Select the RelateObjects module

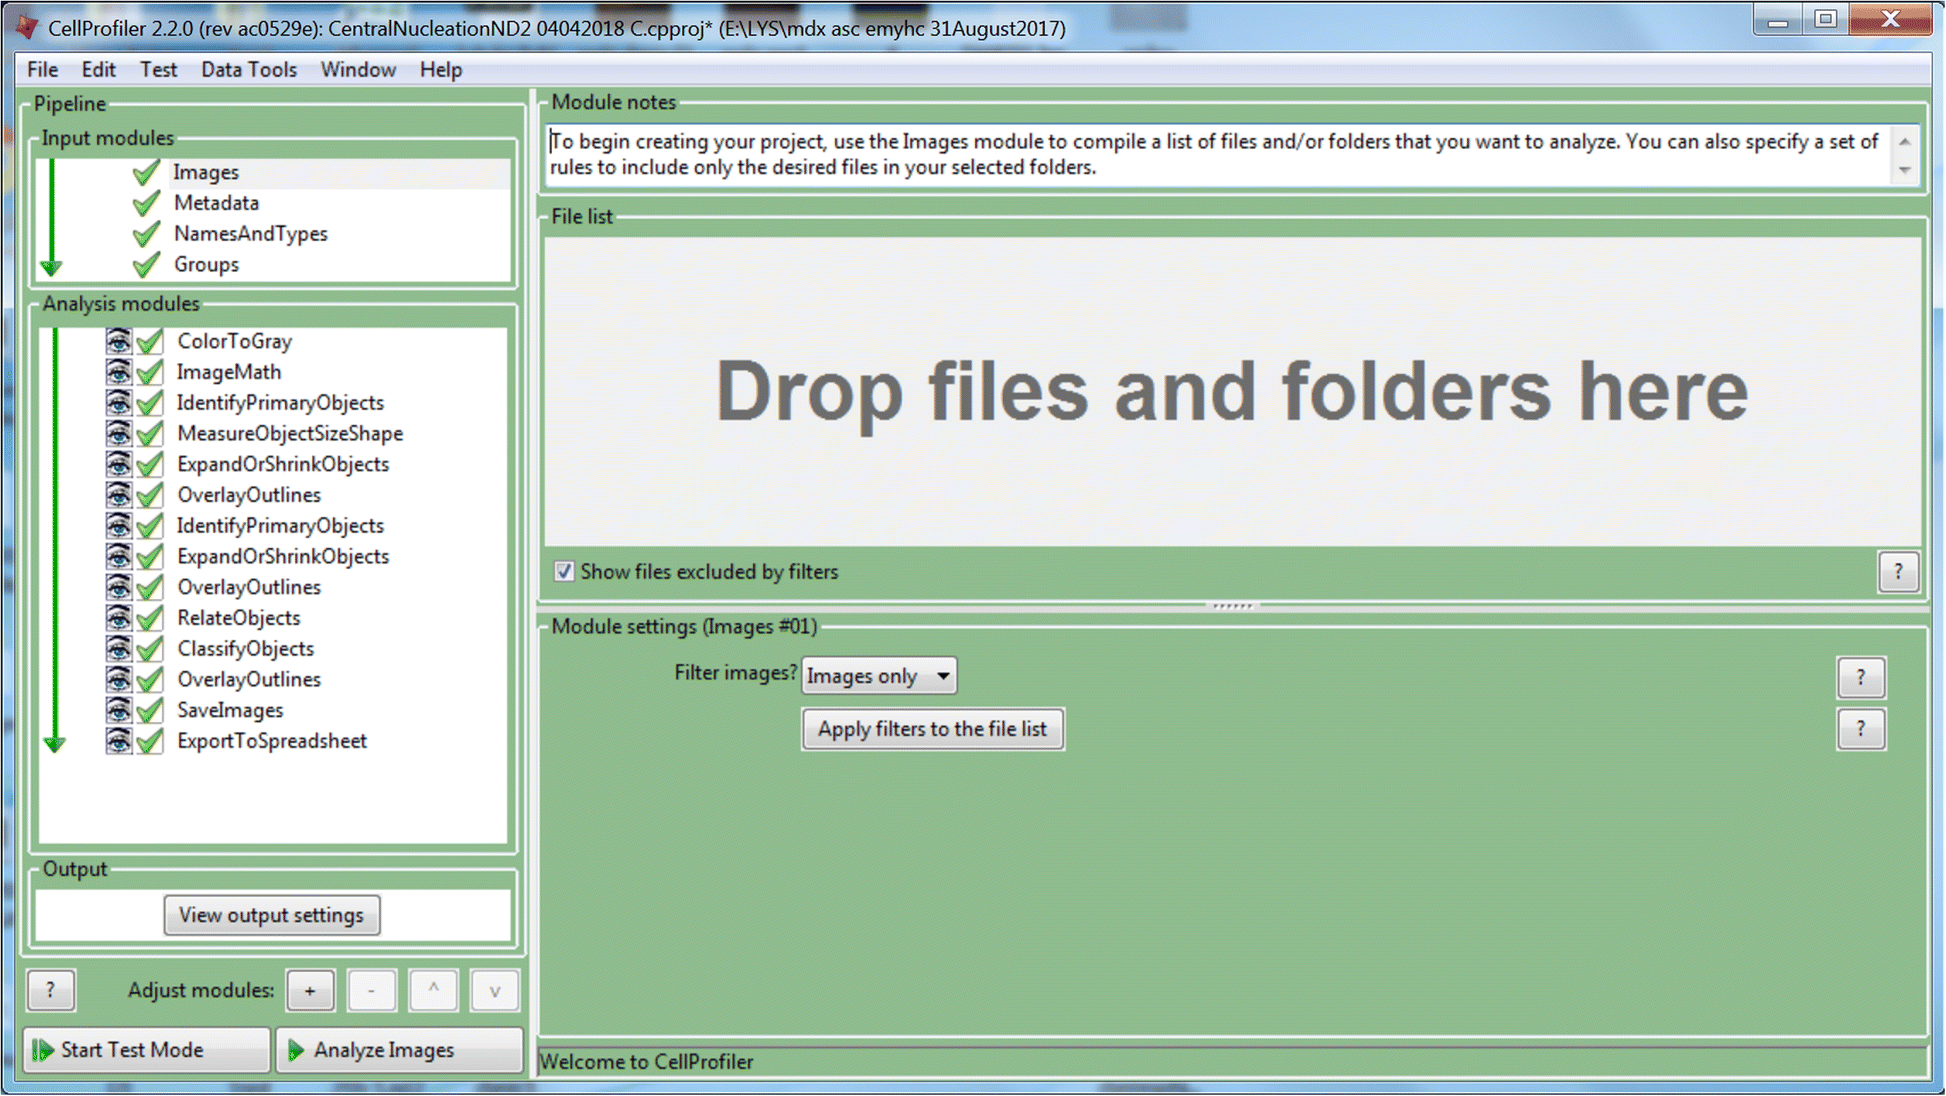pyautogui.click(x=239, y=618)
